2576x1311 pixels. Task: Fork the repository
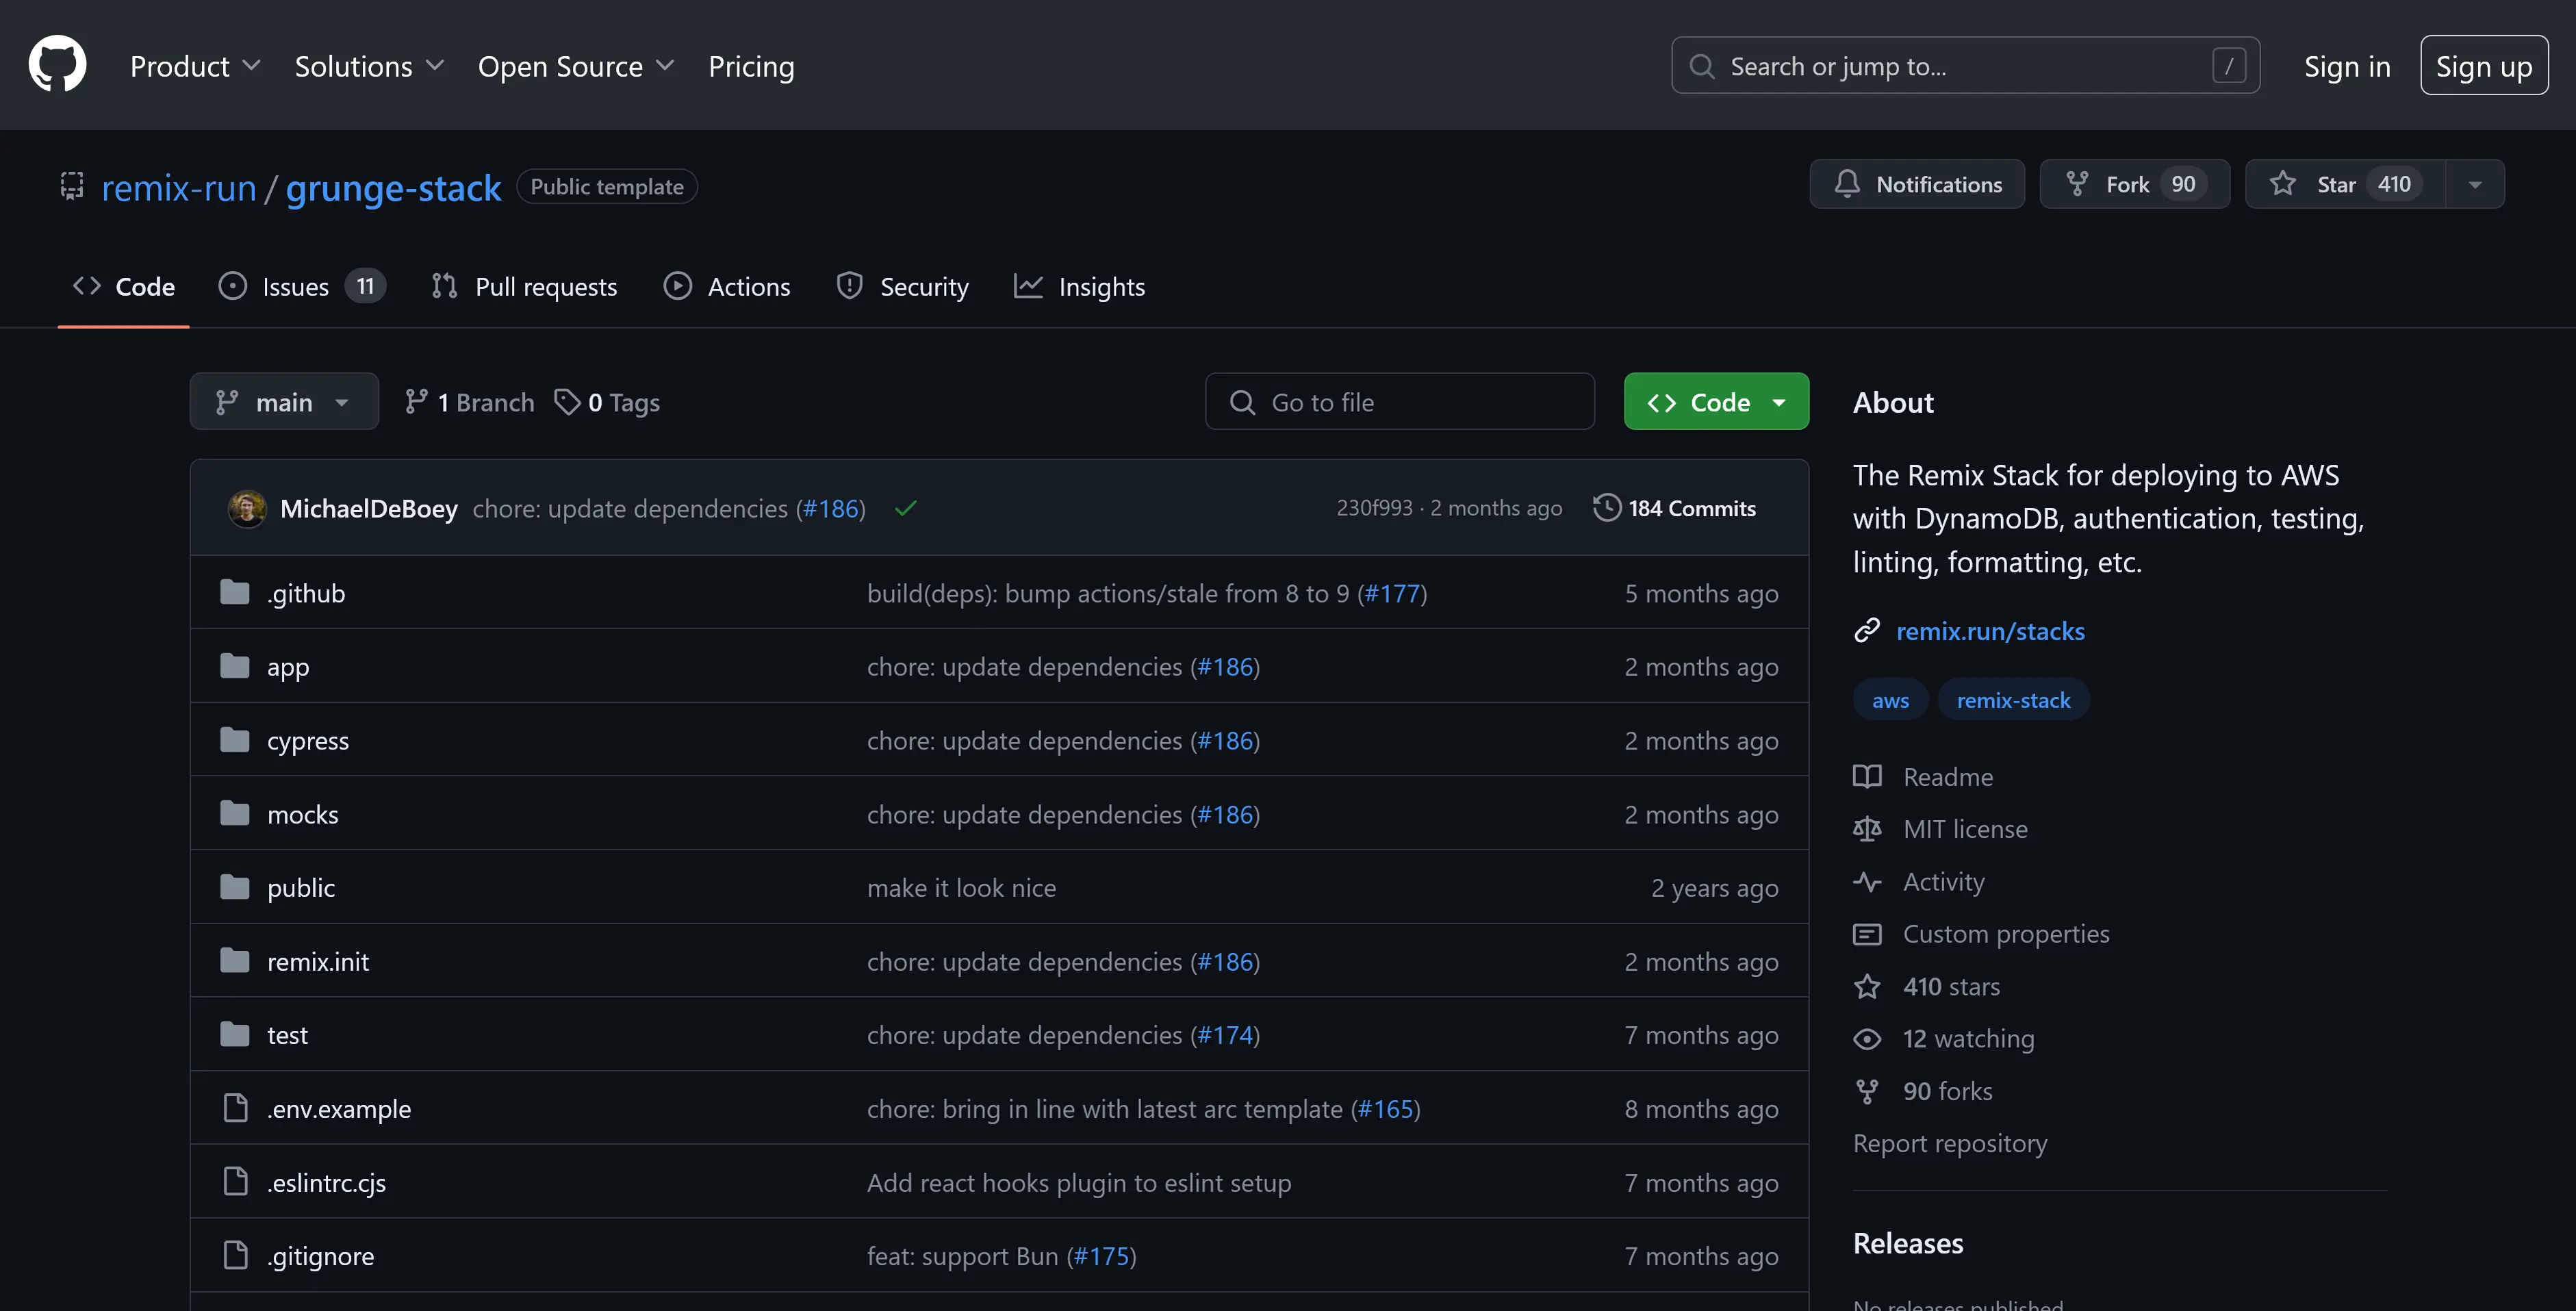2135,184
